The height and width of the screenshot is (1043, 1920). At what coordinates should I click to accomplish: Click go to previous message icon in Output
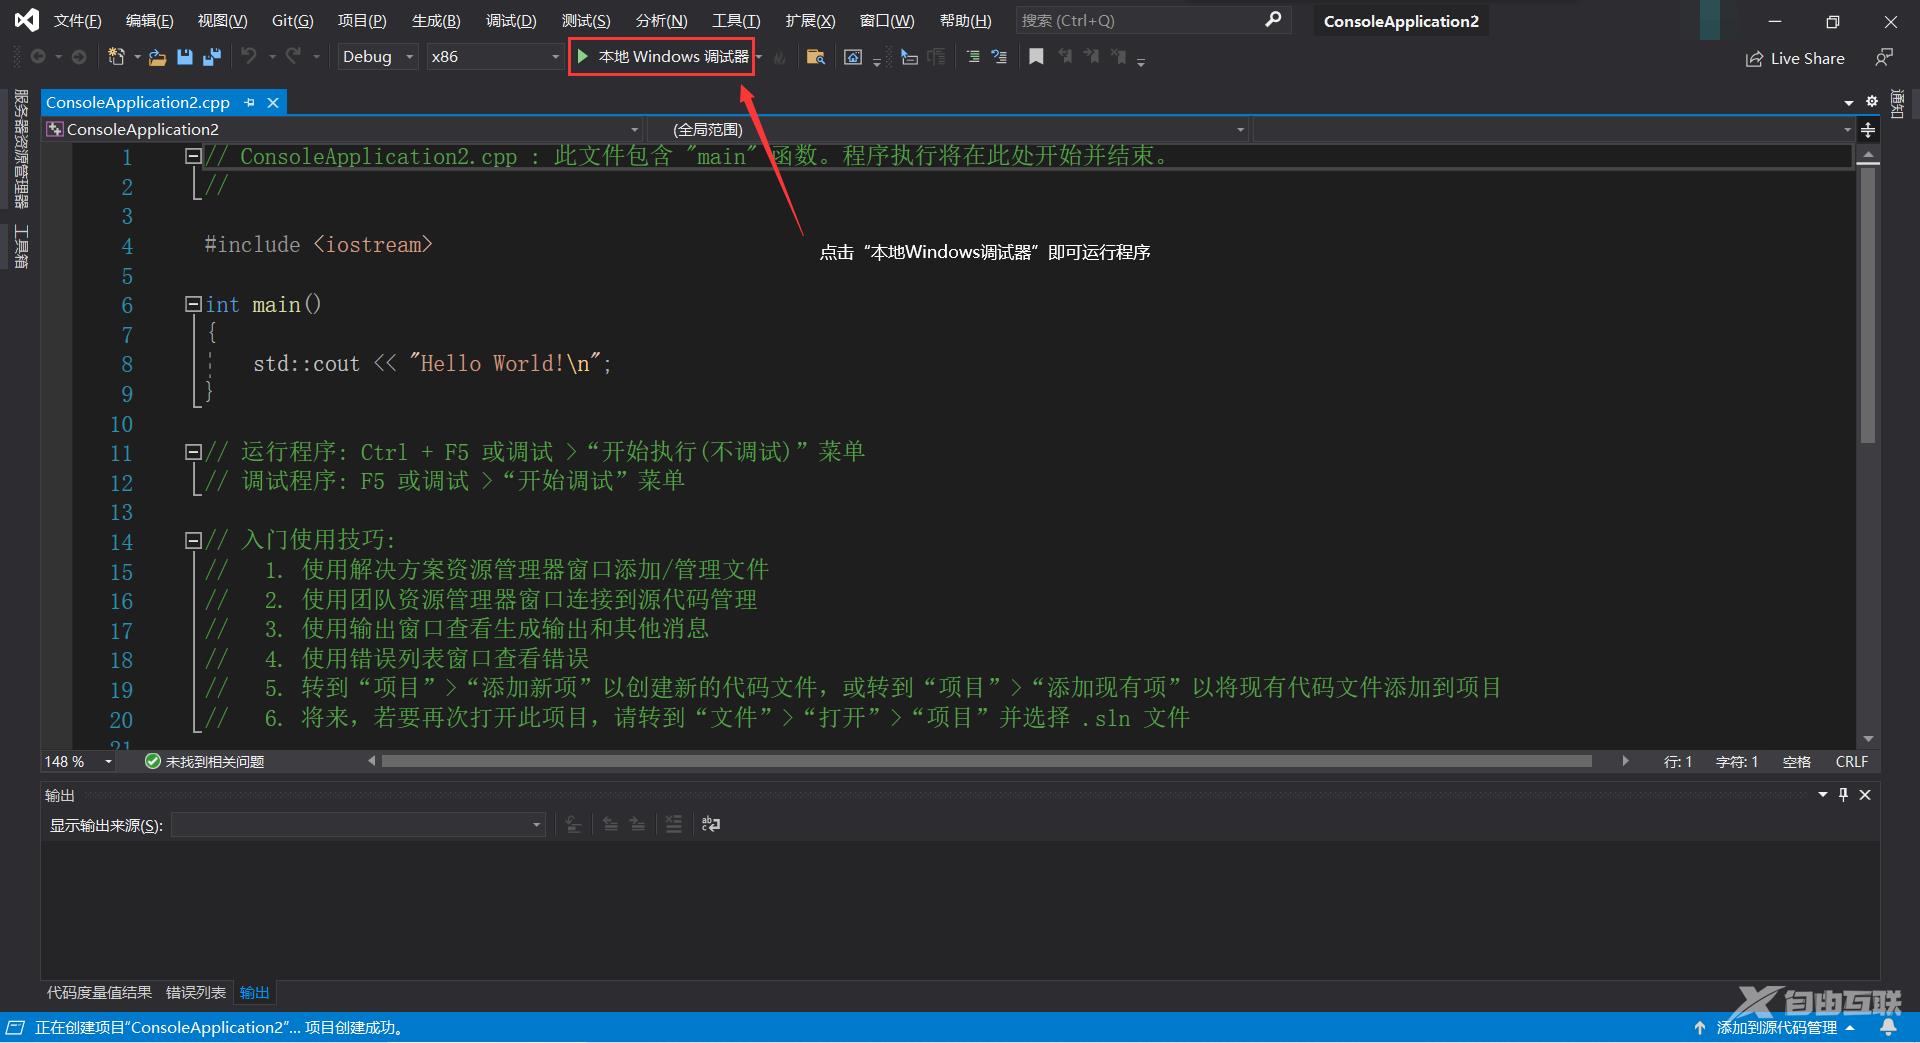point(610,824)
